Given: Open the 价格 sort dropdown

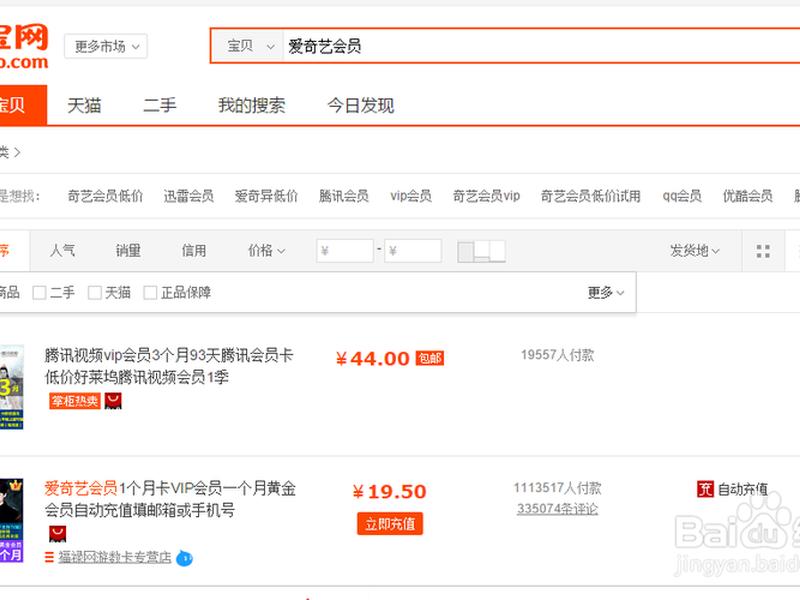Looking at the screenshot, I should [x=266, y=251].
